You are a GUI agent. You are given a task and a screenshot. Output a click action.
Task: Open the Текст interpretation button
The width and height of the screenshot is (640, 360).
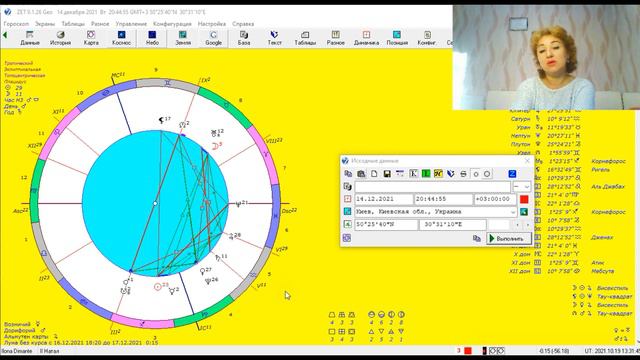tap(274, 38)
